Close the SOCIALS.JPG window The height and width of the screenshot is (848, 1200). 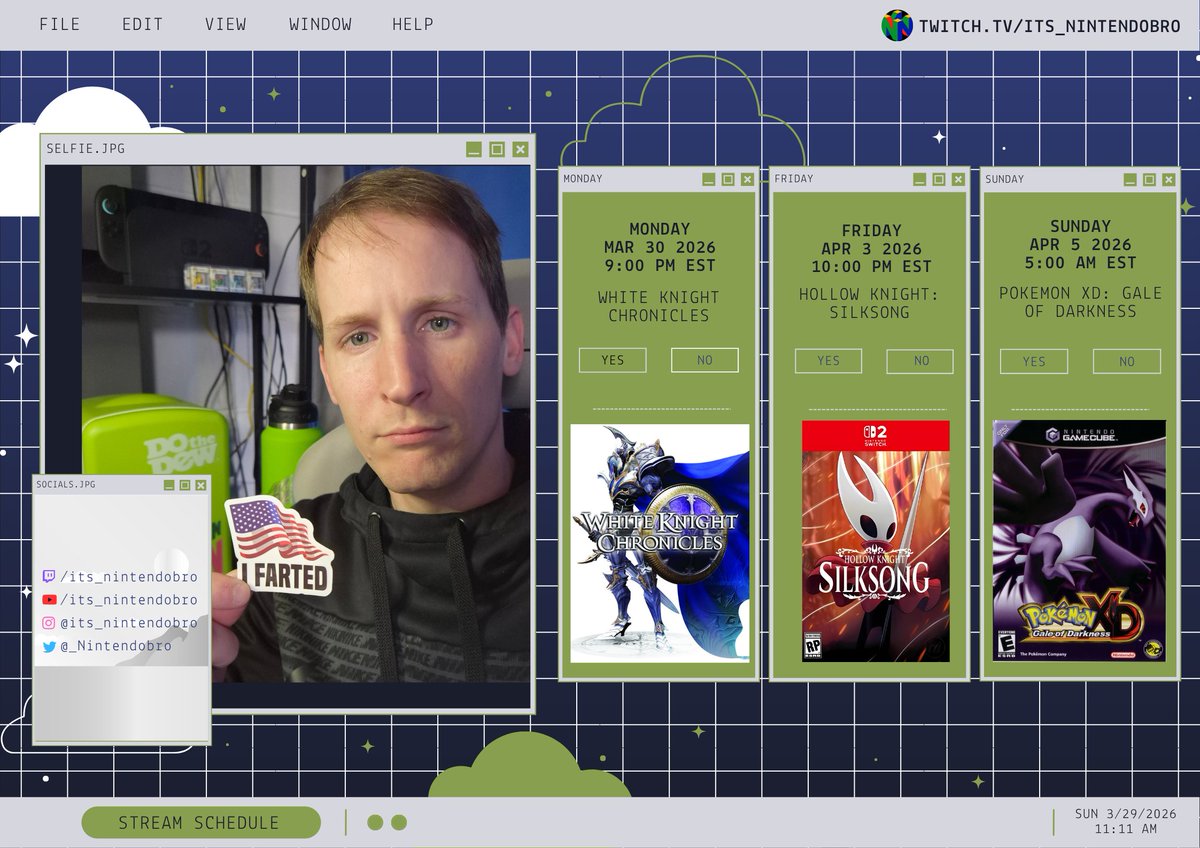point(201,485)
